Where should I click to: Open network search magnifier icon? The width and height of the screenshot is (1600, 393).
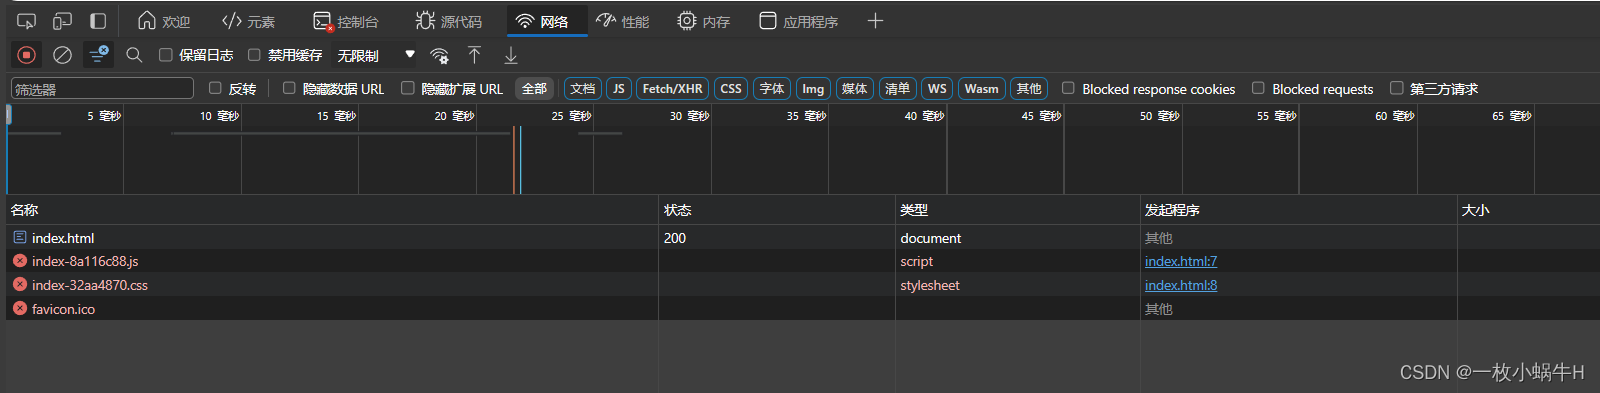134,55
